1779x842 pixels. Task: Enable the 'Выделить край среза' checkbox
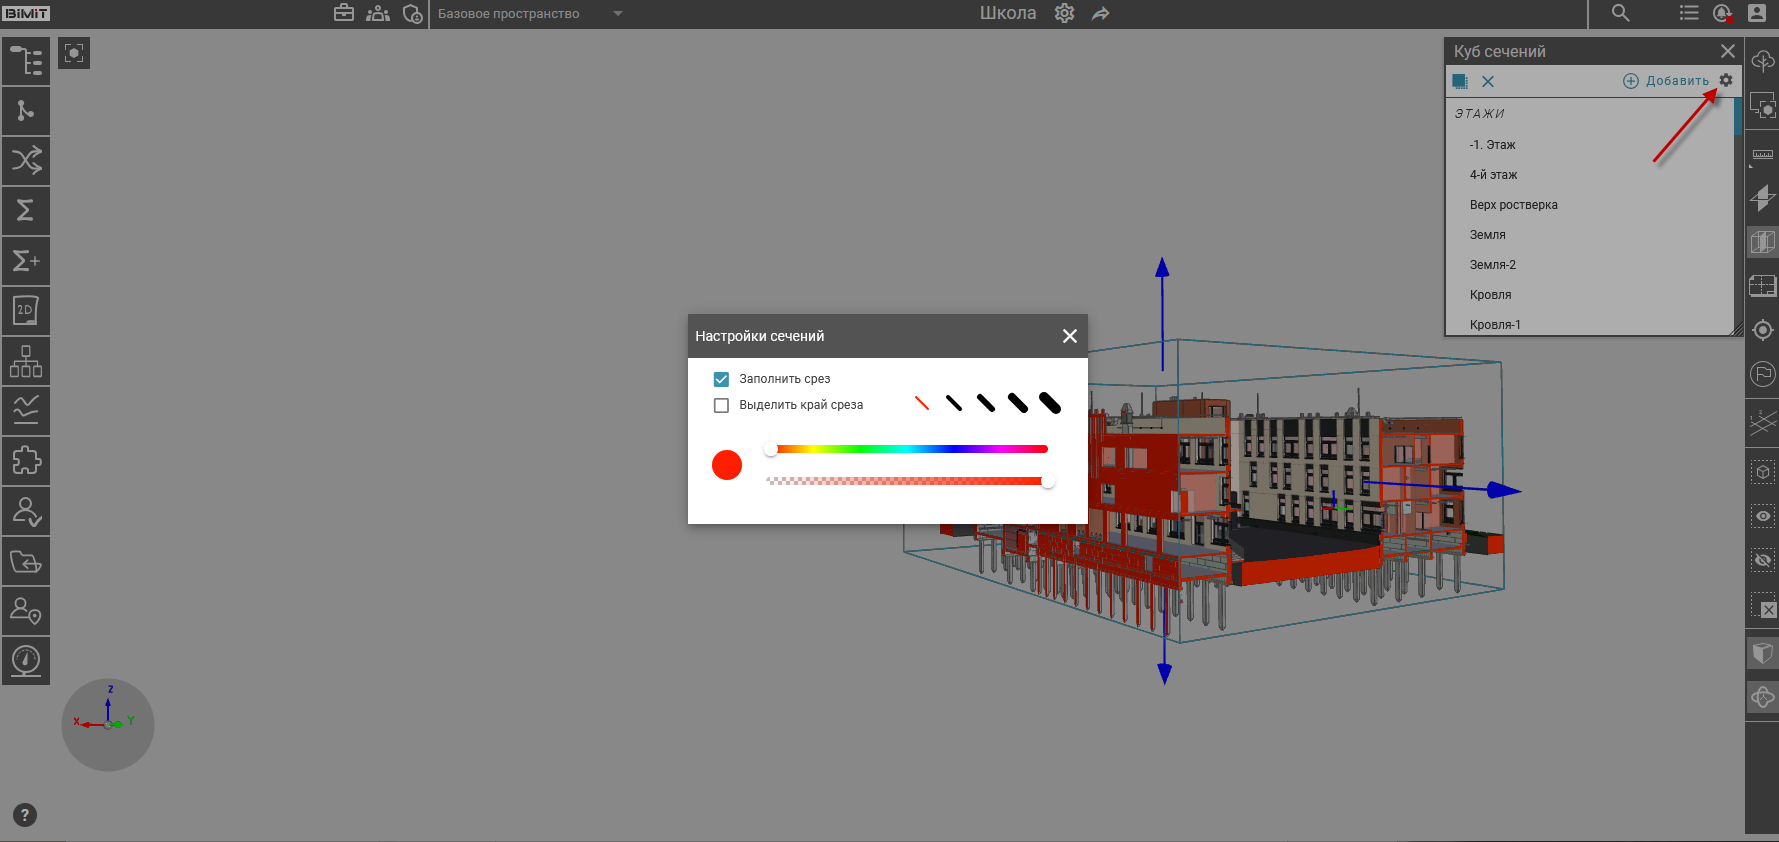[x=721, y=405]
